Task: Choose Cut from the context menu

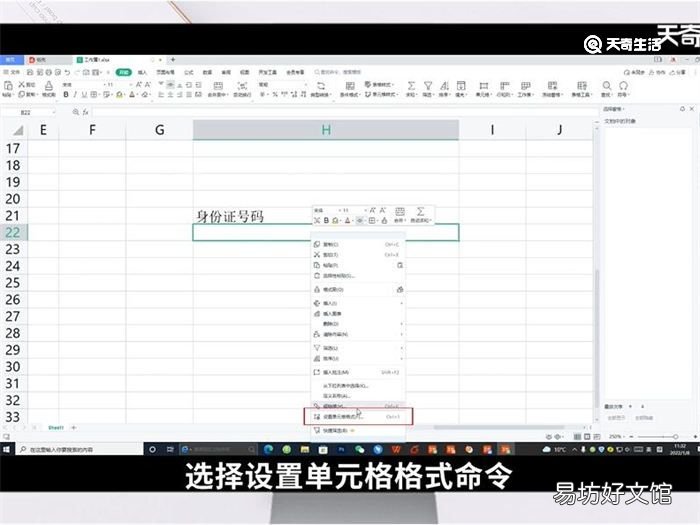Action: [358, 254]
